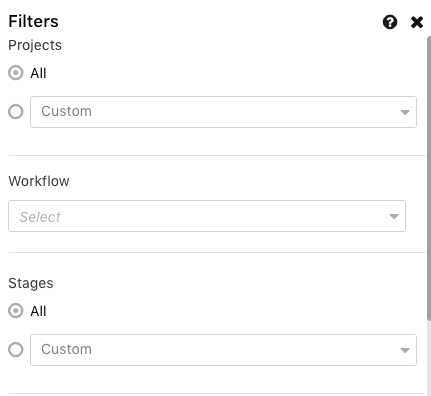This screenshot has height=396, width=431.
Task: Click the scrollbar track below the thumb
Action: coord(429,358)
